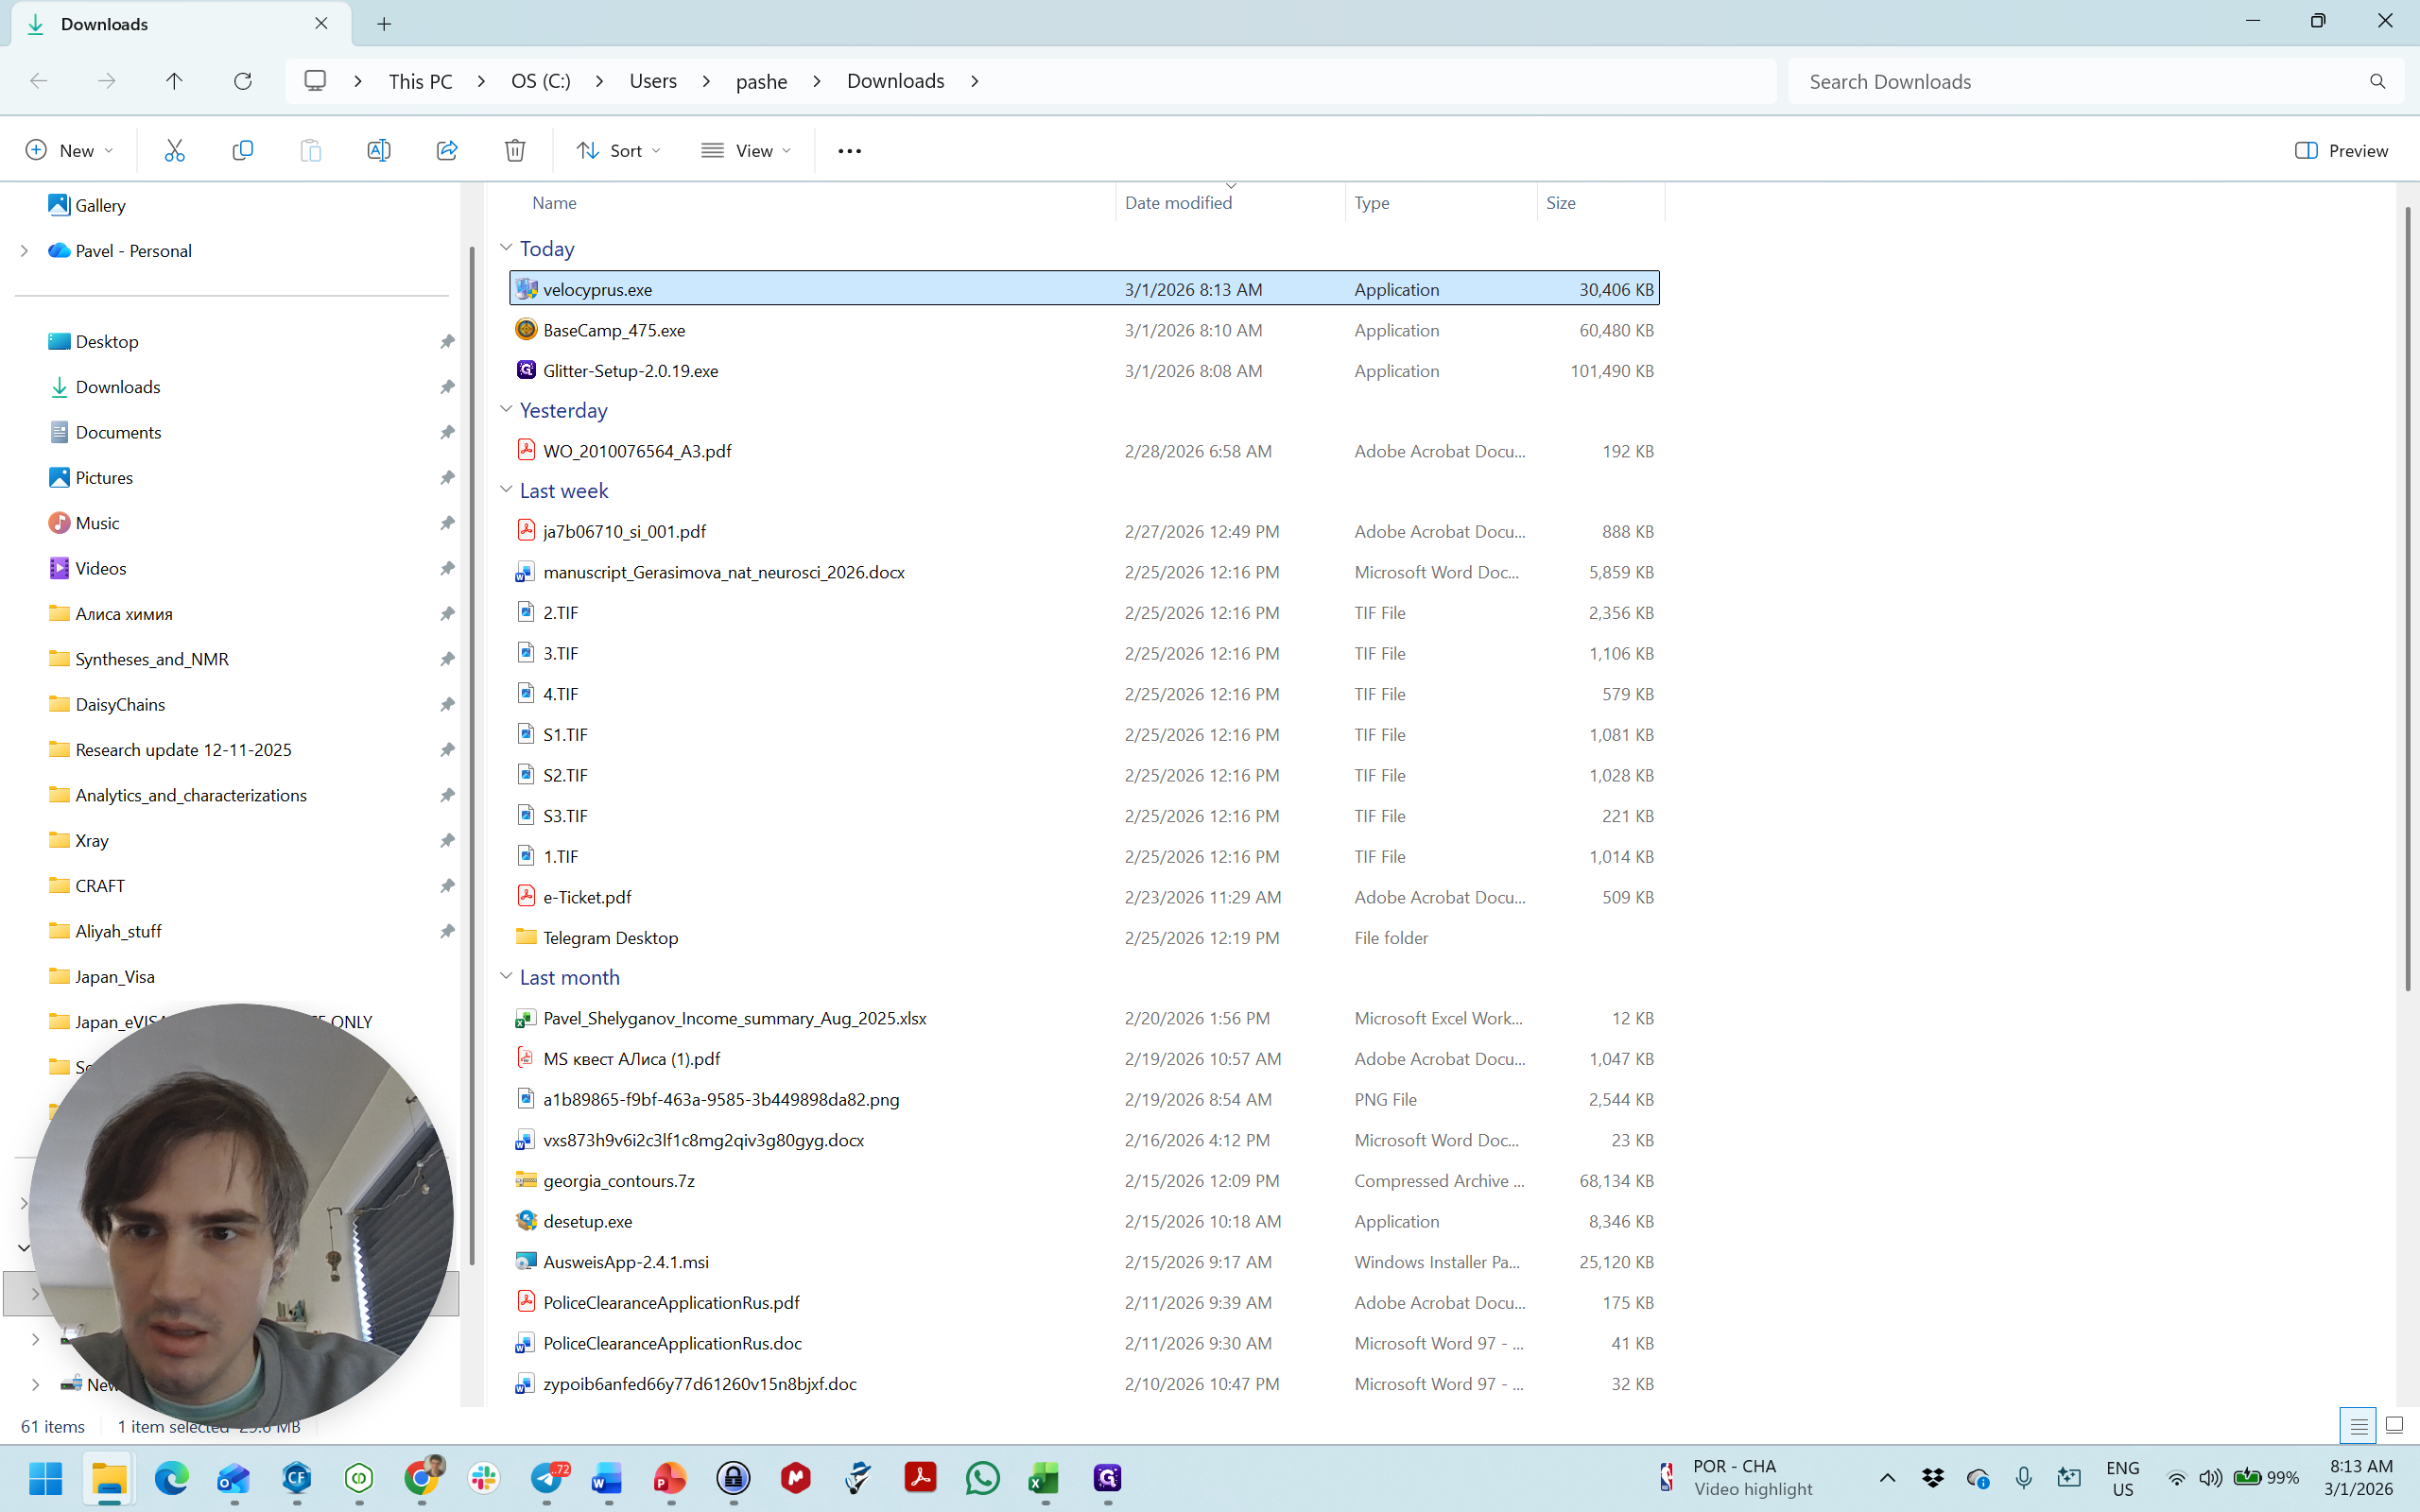Viewport: 2420px width, 1512px height.
Task: Click the Copy icon in toolbar
Action: 242,150
